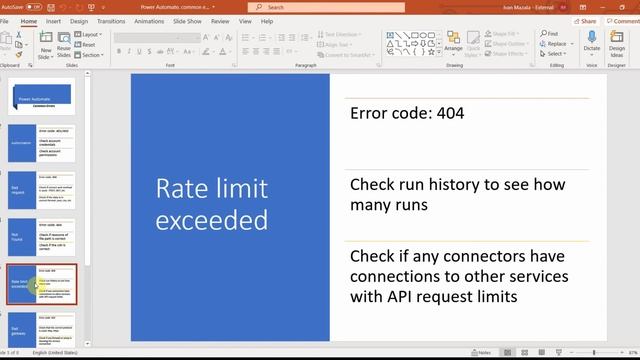Open the Layout dropdown

pyautogui.click(x=88, y=35)
